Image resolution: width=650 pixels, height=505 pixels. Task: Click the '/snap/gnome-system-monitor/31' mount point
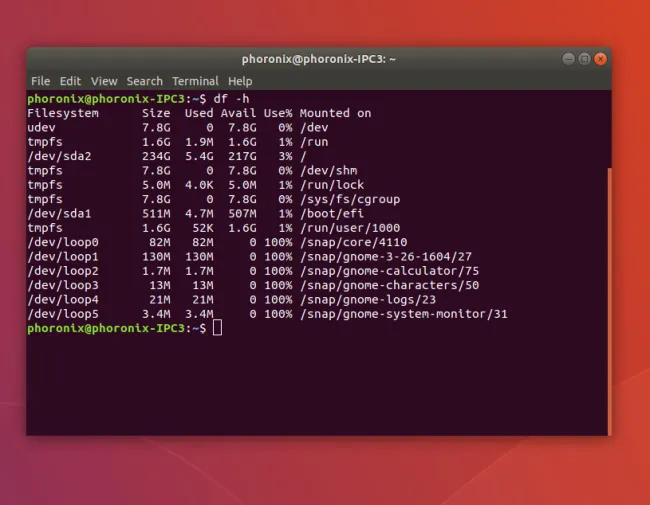click(x=404, y=314)
